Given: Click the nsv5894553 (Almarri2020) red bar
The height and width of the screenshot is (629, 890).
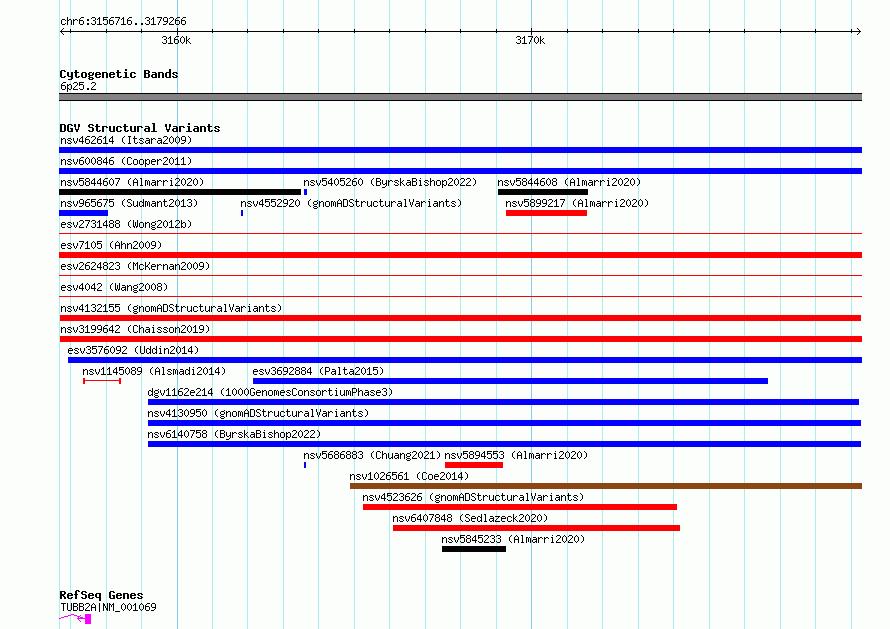Looking at the screenshot, I should [x=474, y=465].
